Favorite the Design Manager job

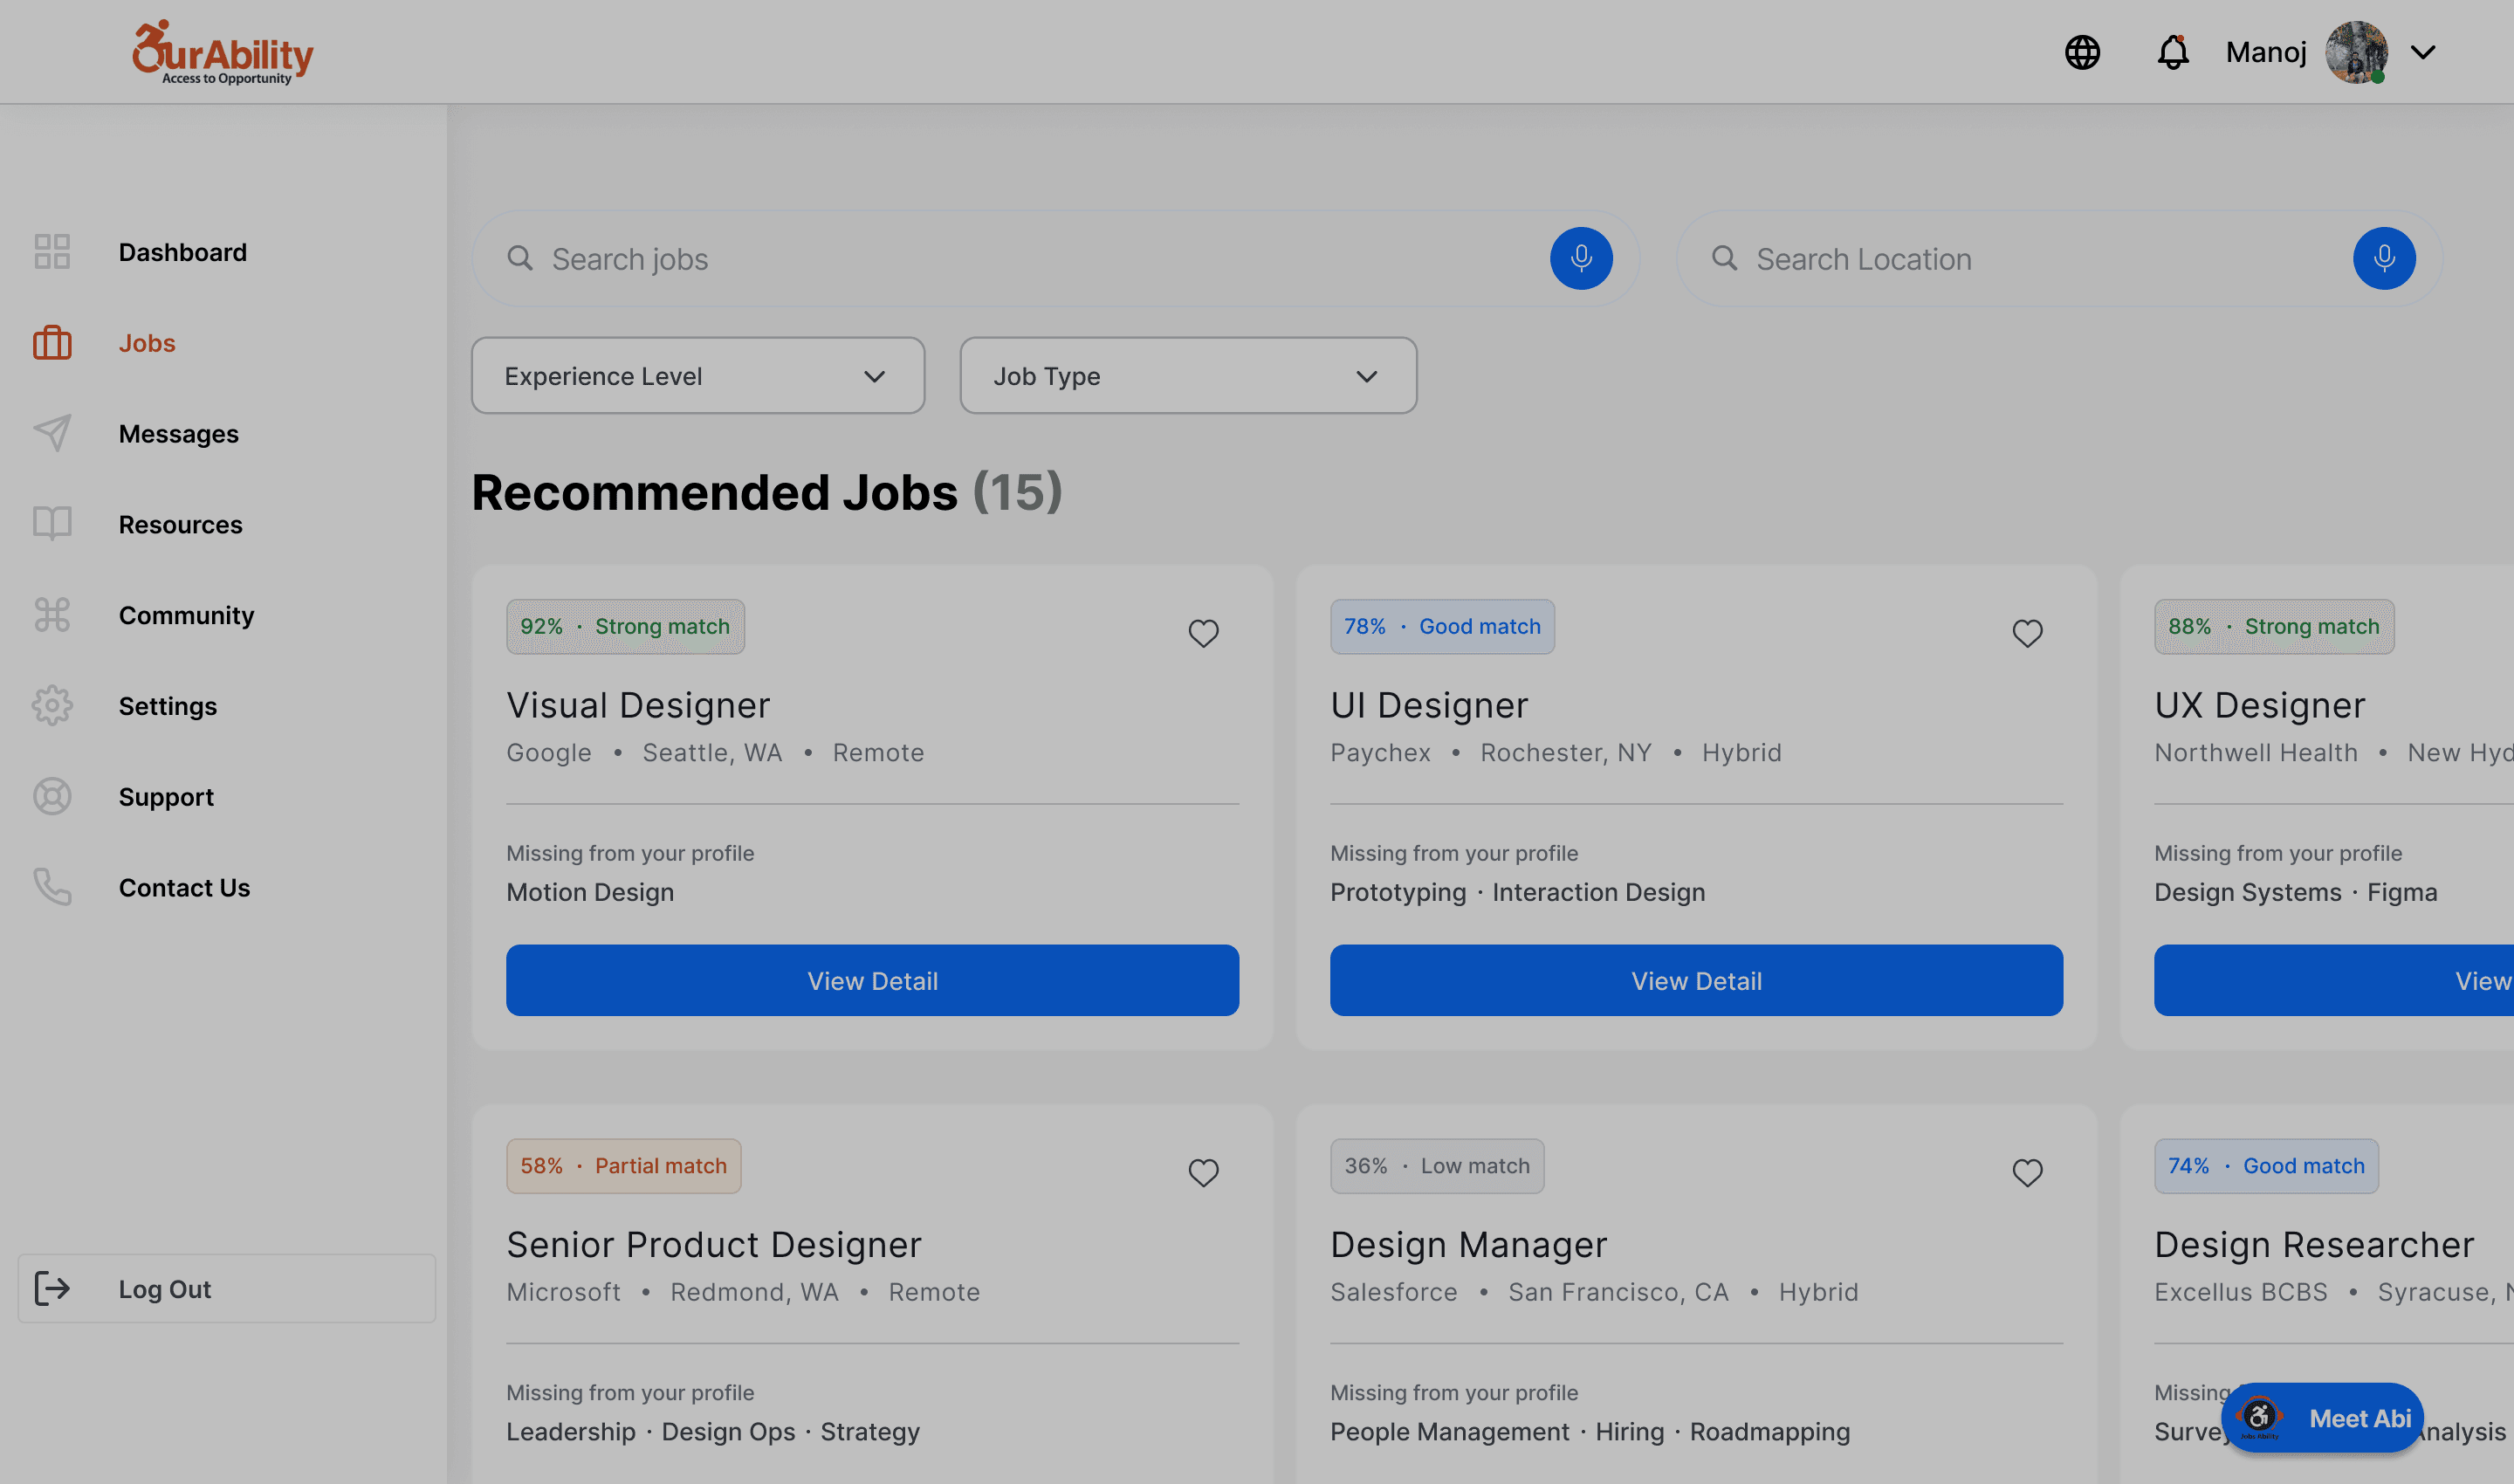(2027, 1172)
